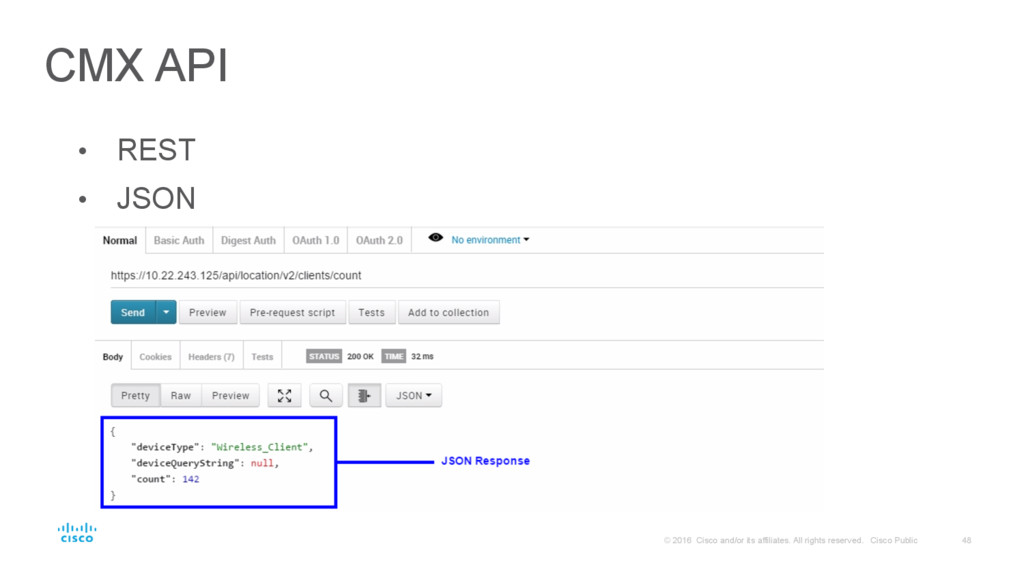Click the 200 OK status value

pos(360,356)
